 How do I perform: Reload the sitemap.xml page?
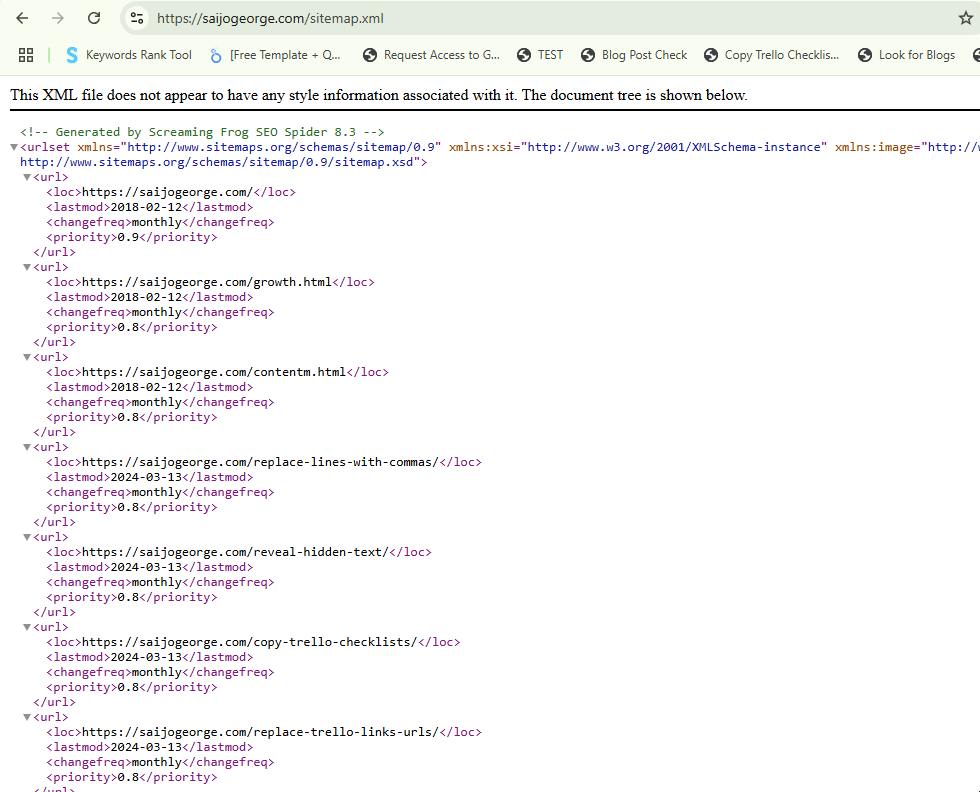click(94, 18)
